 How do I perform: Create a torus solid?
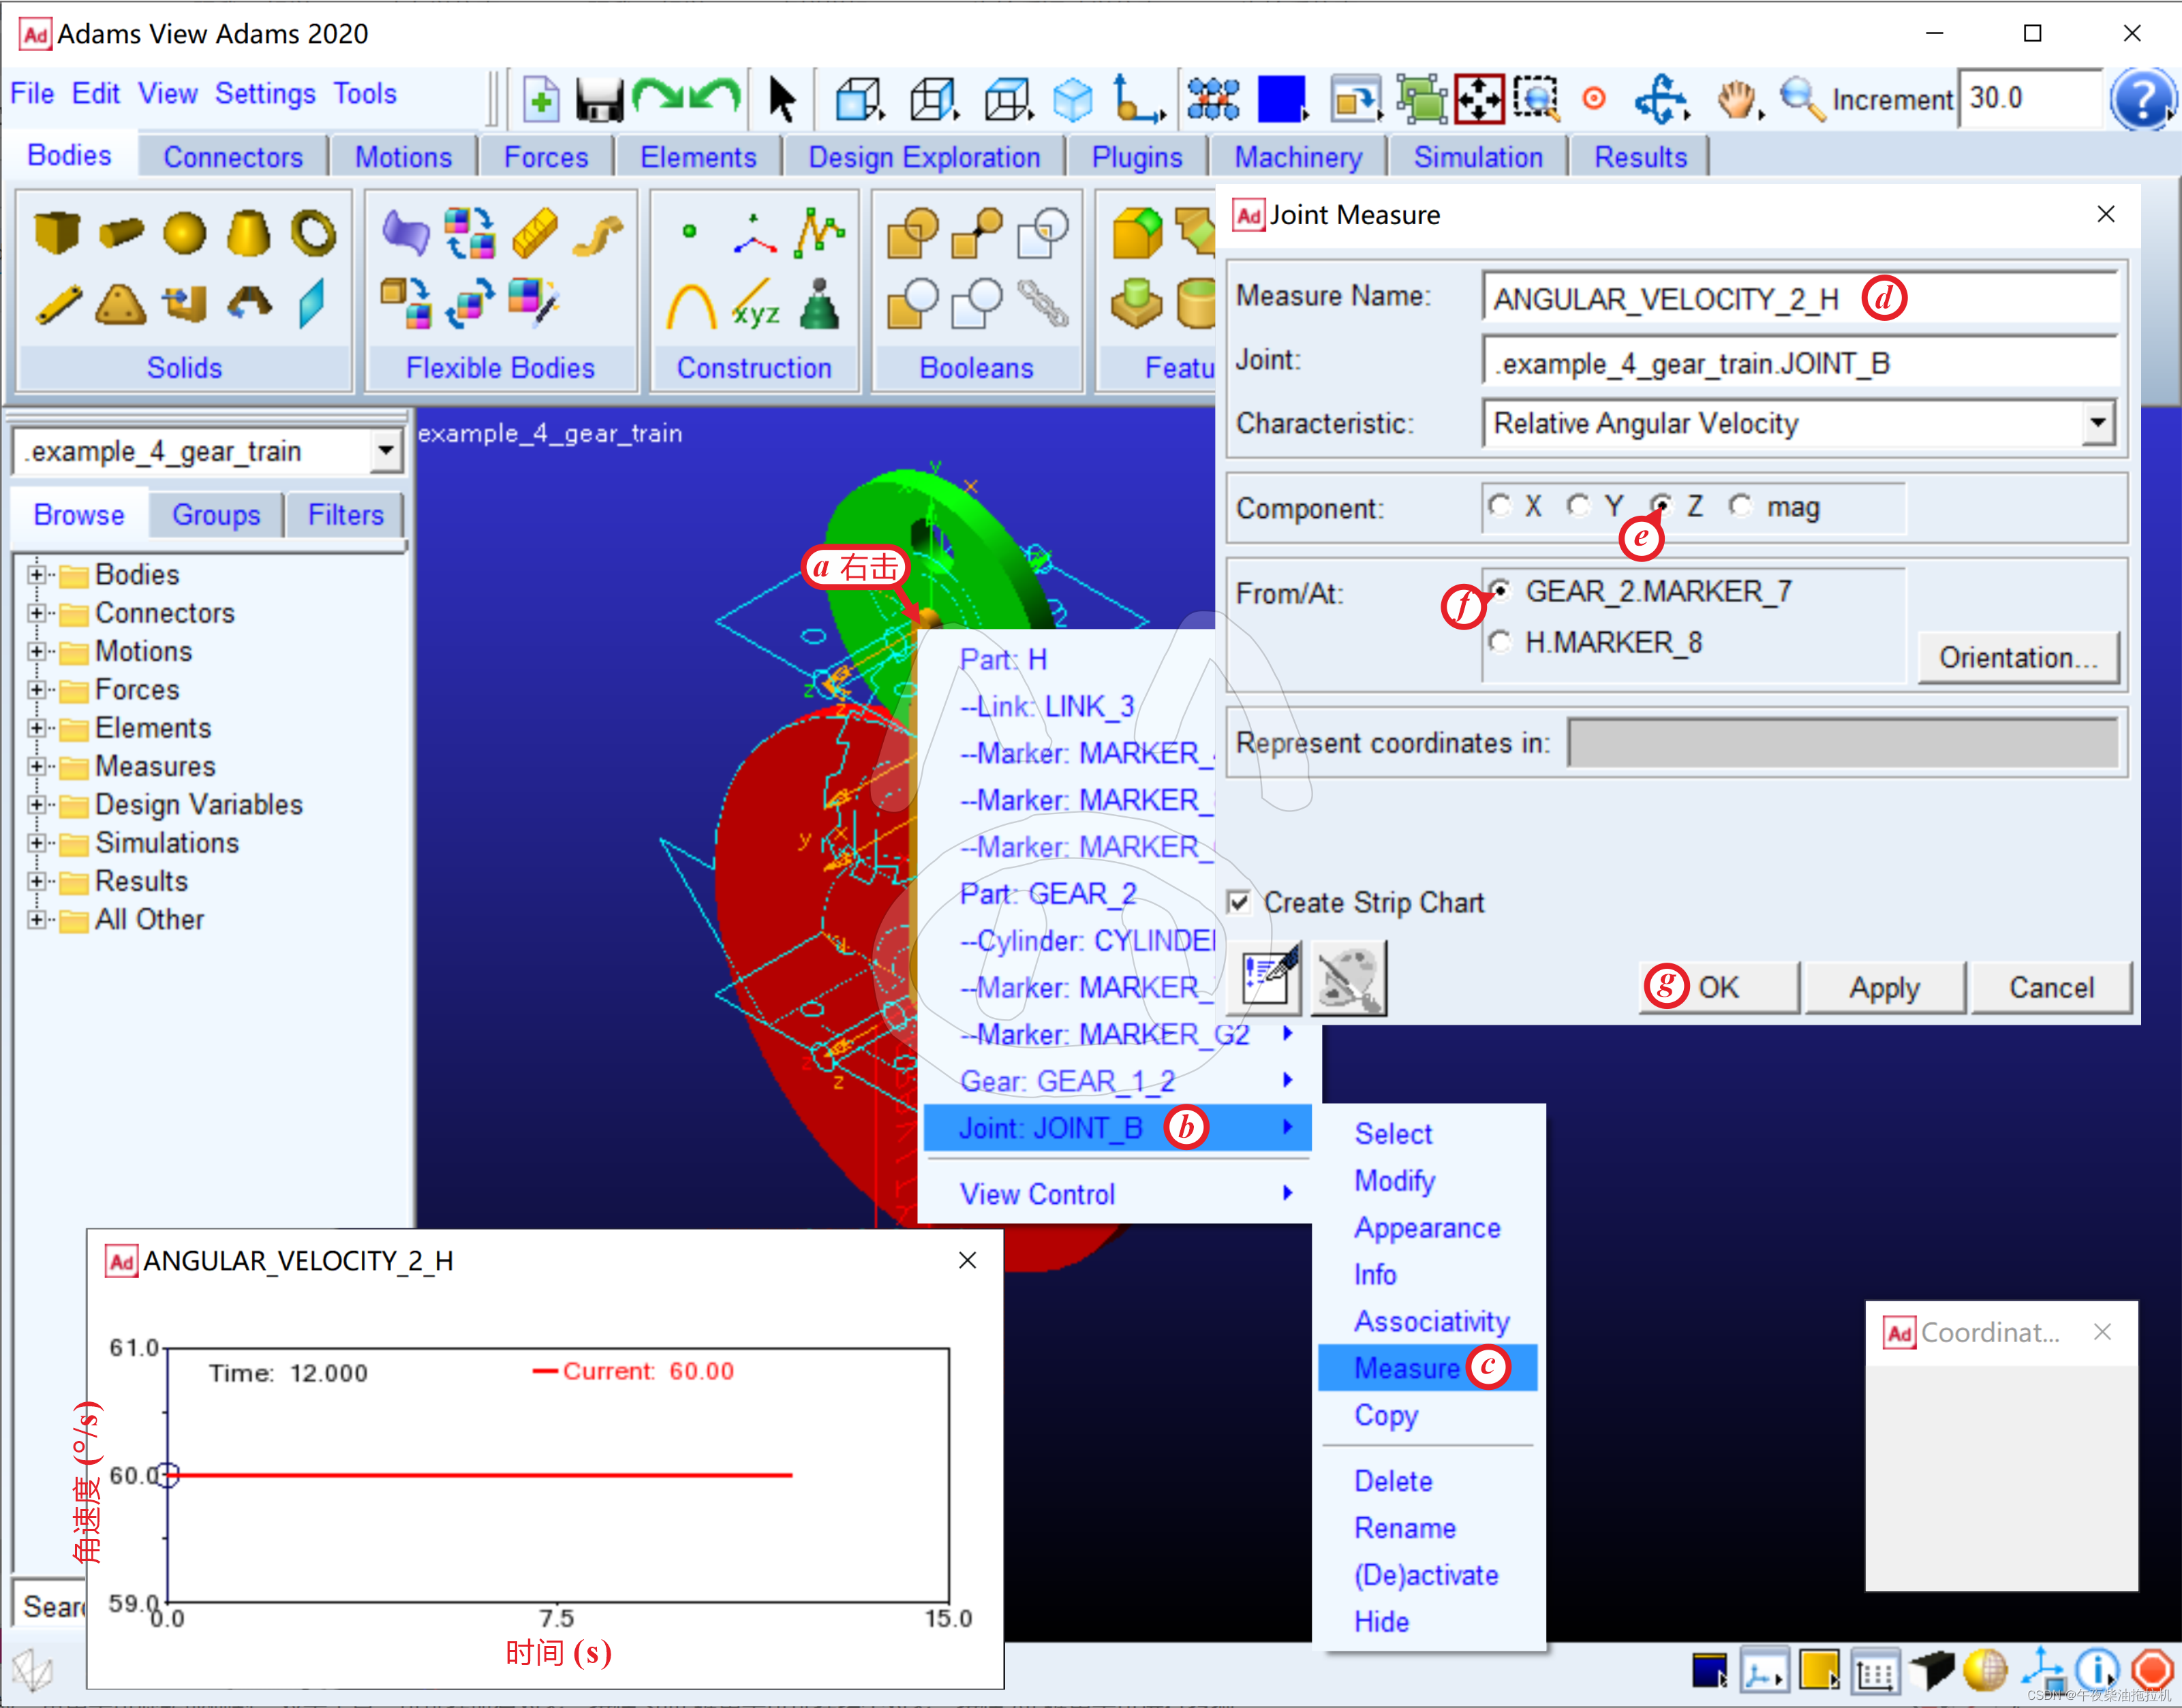(313, 232)
